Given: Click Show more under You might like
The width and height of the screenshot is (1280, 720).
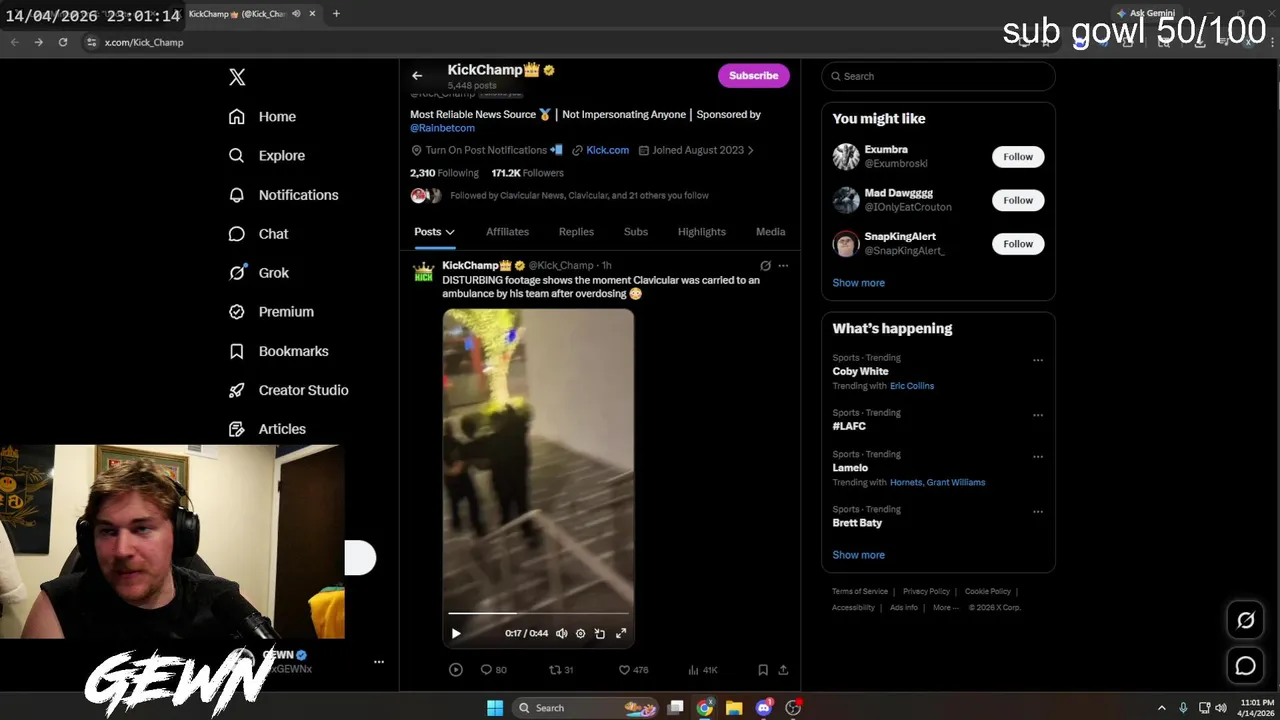Looking at the screenshot, I should coord(858,283).
